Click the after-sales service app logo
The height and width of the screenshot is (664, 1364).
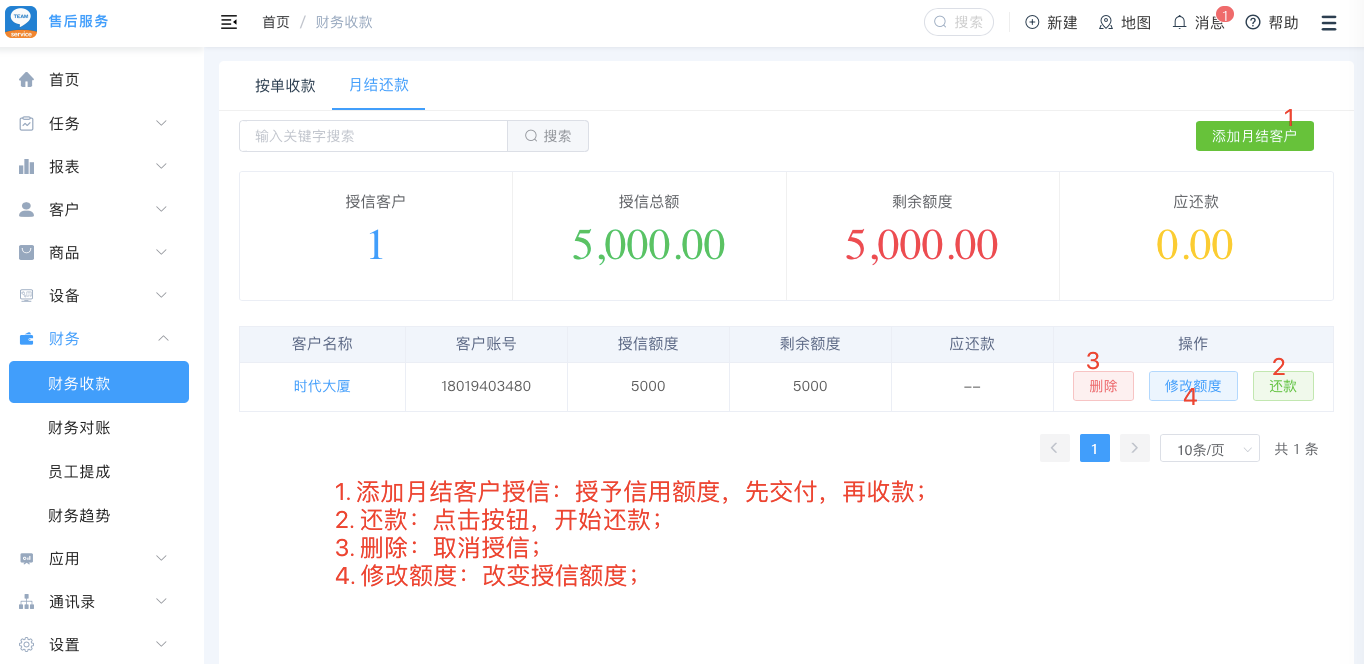(x=21, y=22)
